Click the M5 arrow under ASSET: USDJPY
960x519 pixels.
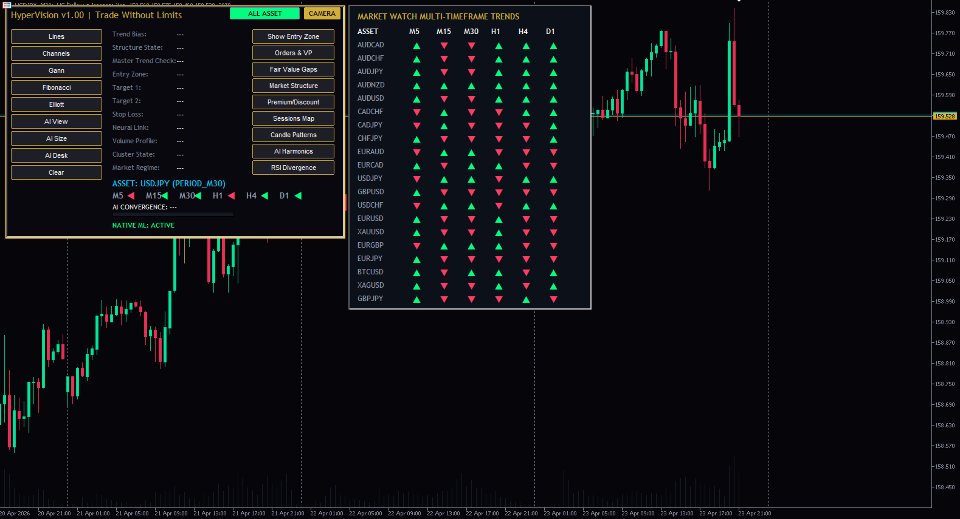point(130,196)
